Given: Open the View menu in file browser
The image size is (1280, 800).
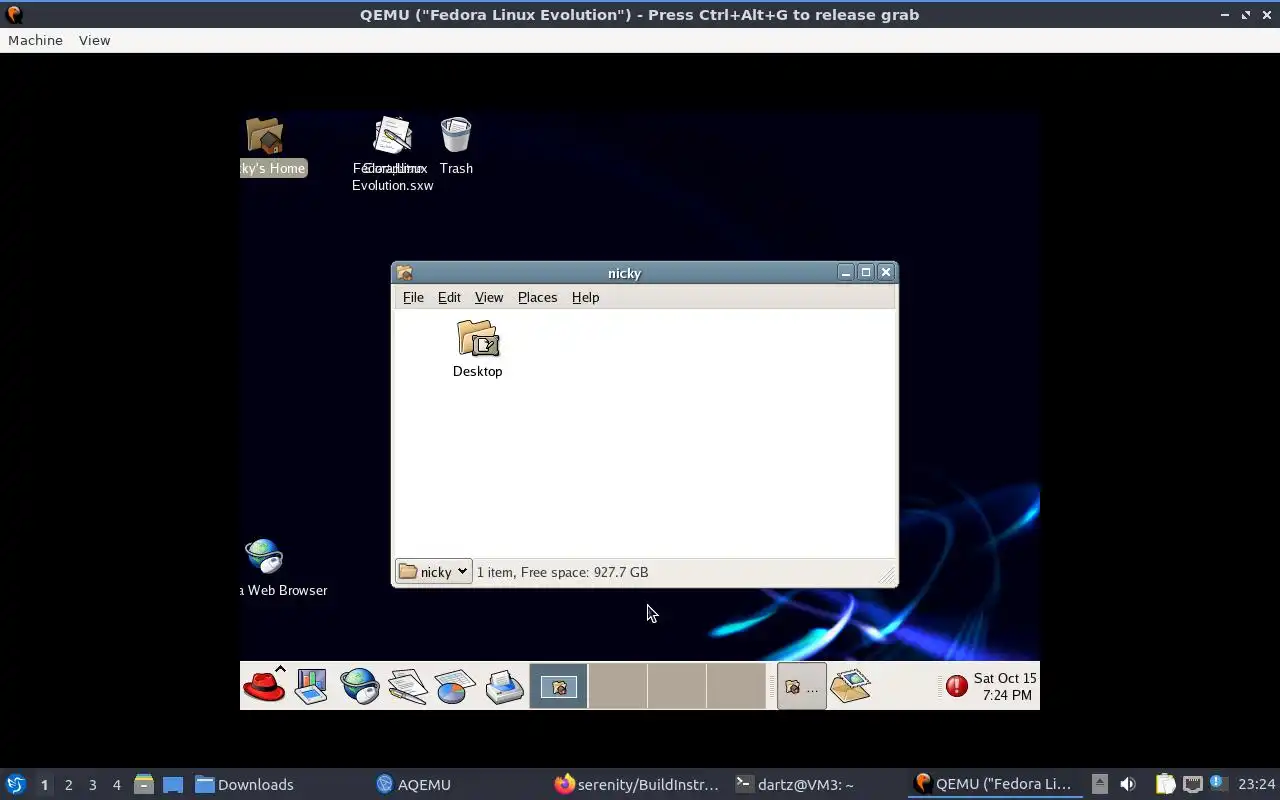Looking at the screenshot, I should (489, 297).
